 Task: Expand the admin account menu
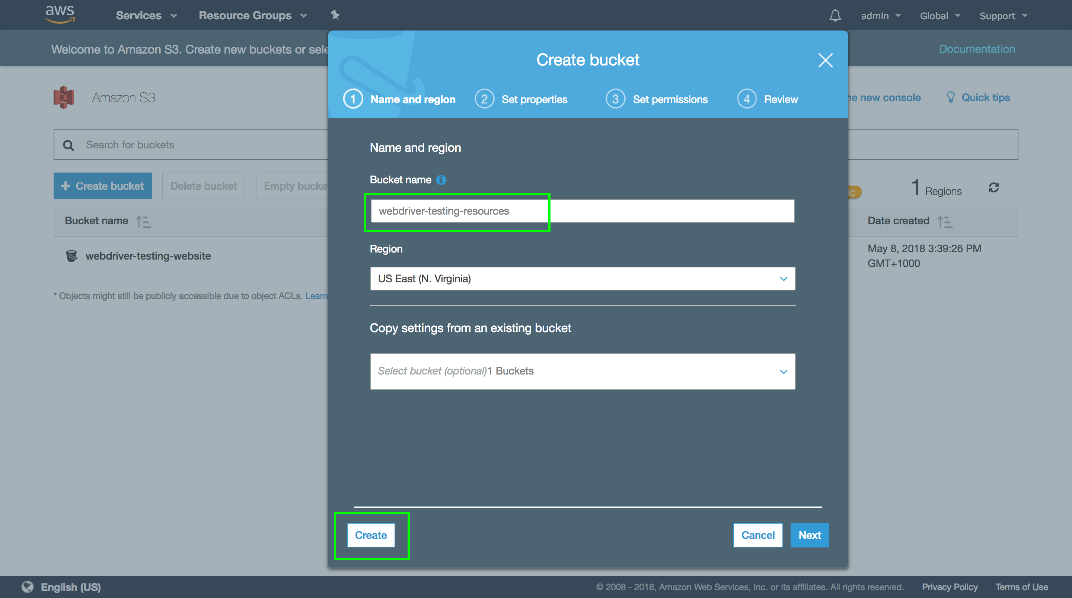(x=880, y=16)
